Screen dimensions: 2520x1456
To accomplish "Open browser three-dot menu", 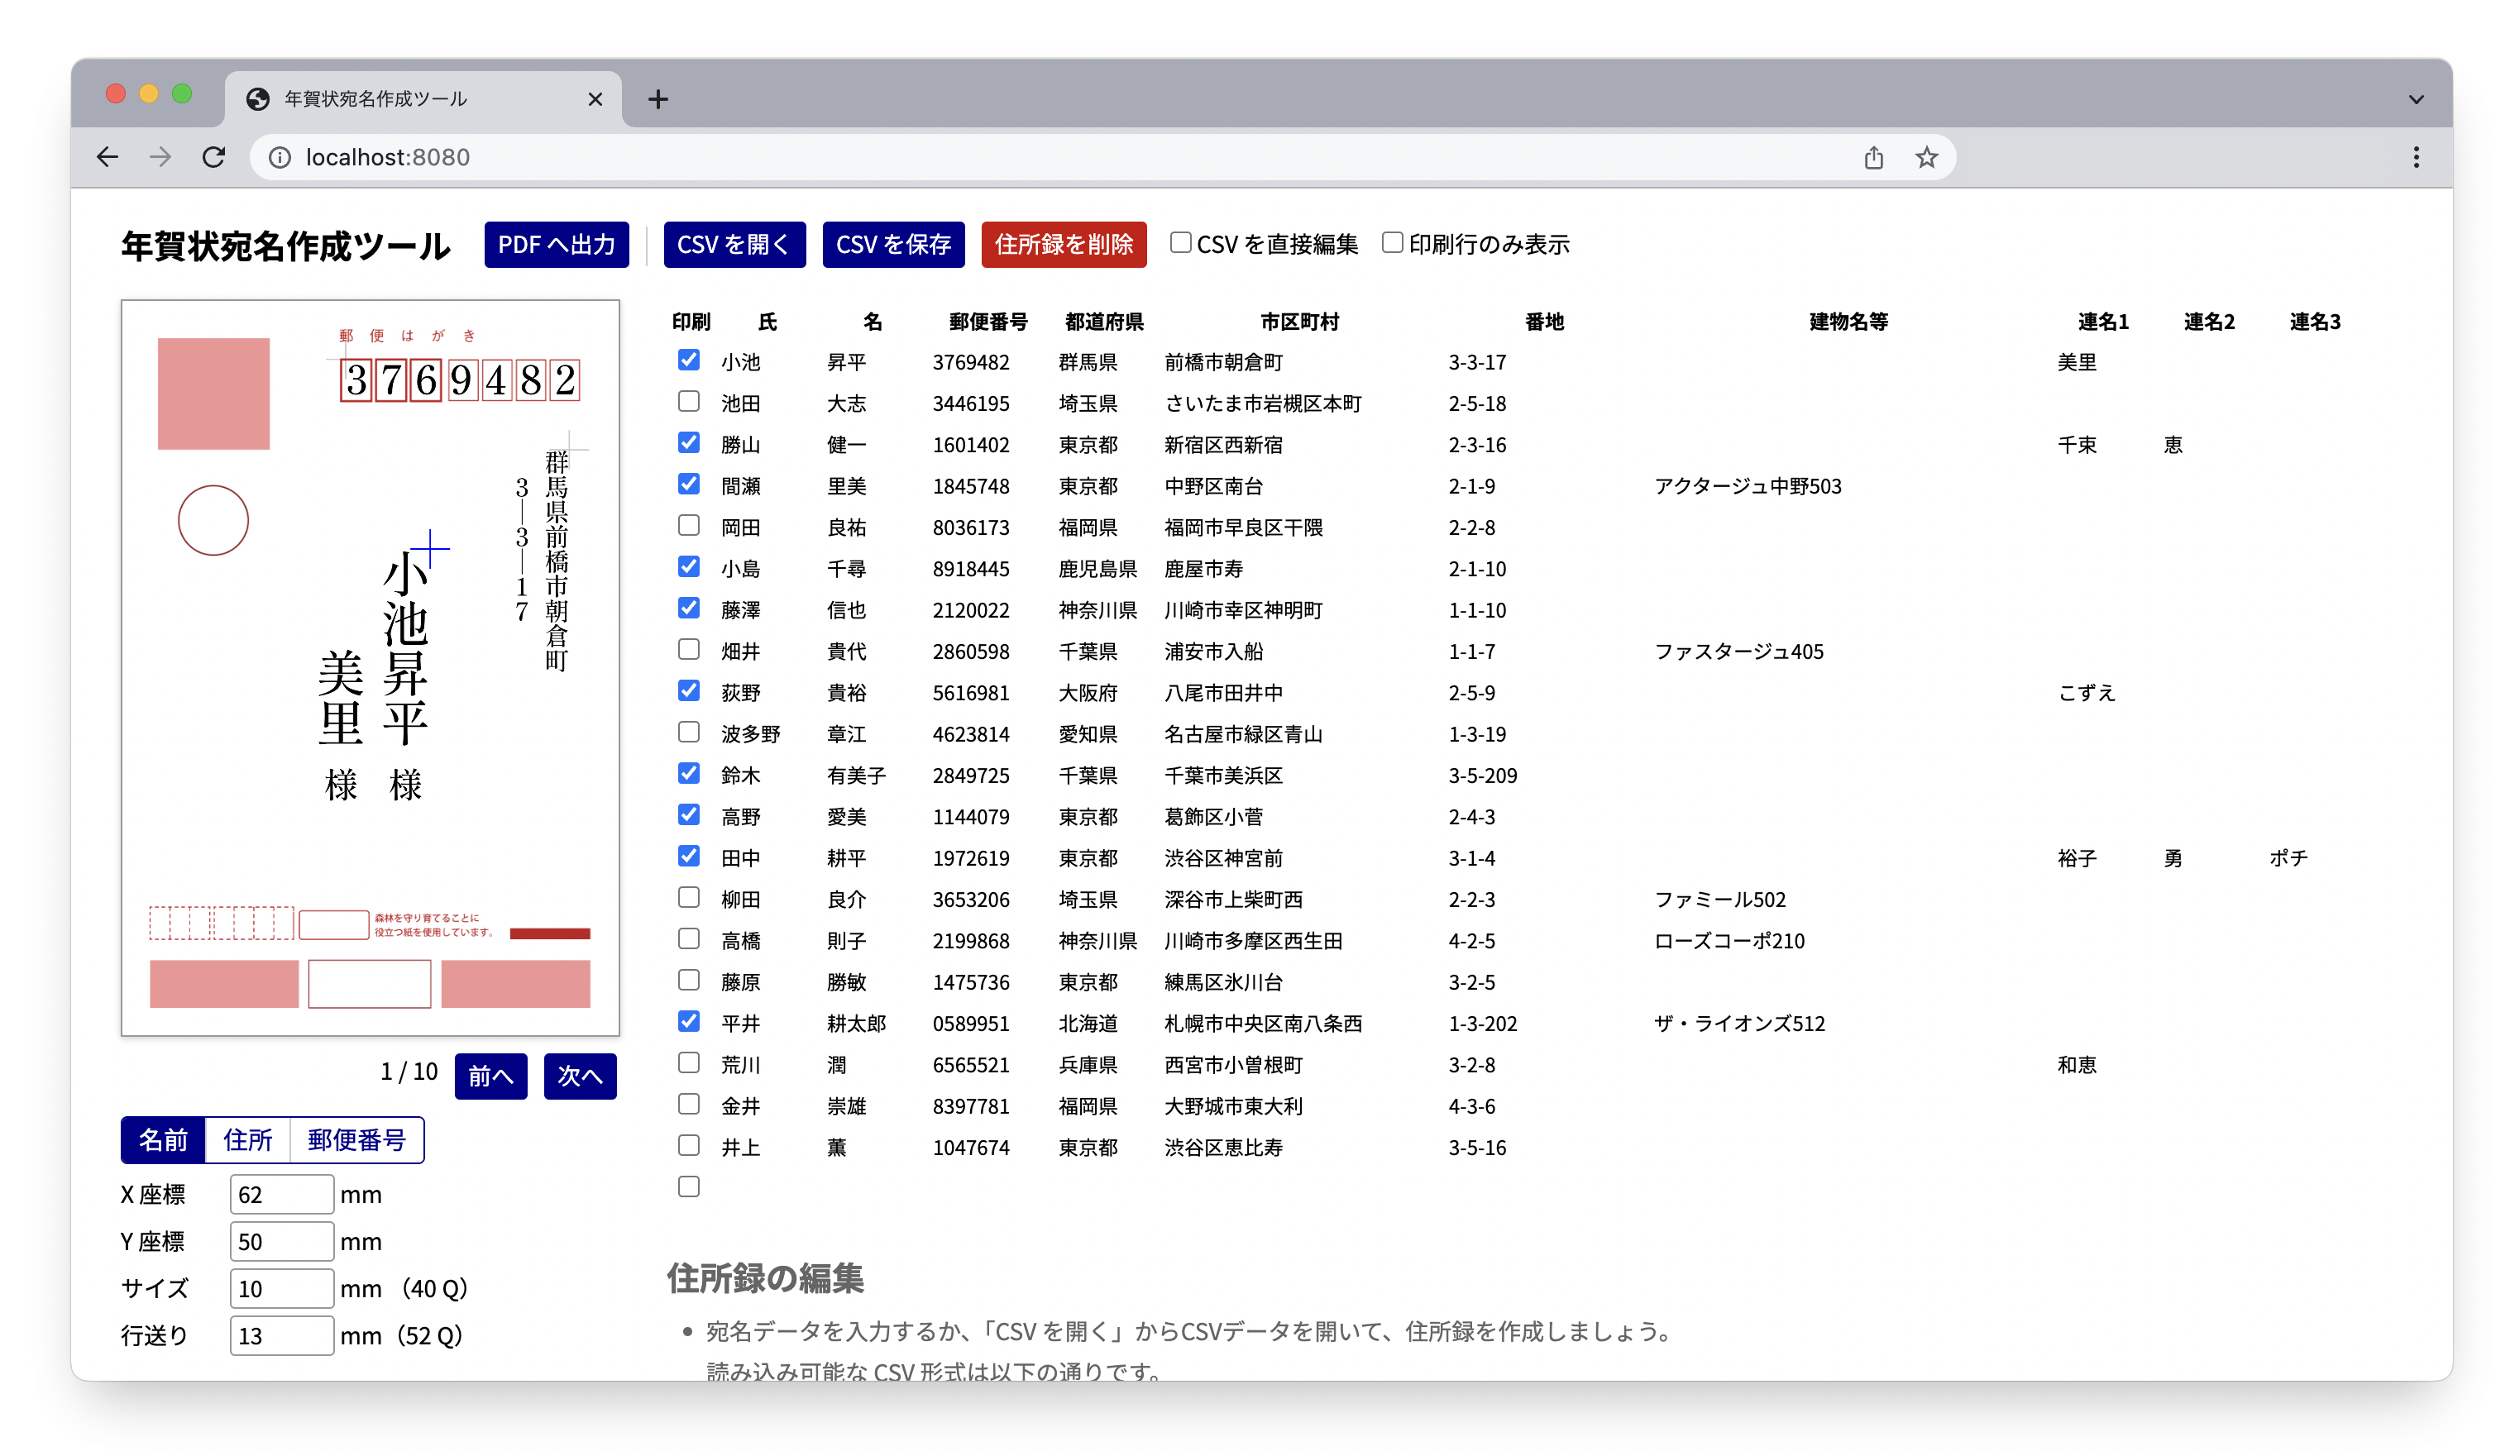I will (2415, 157).
